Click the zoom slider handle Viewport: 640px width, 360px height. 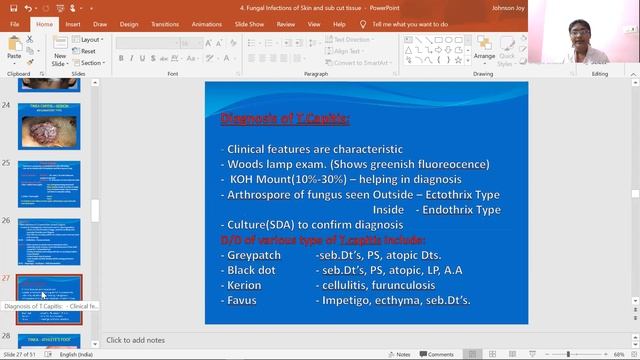568,354
